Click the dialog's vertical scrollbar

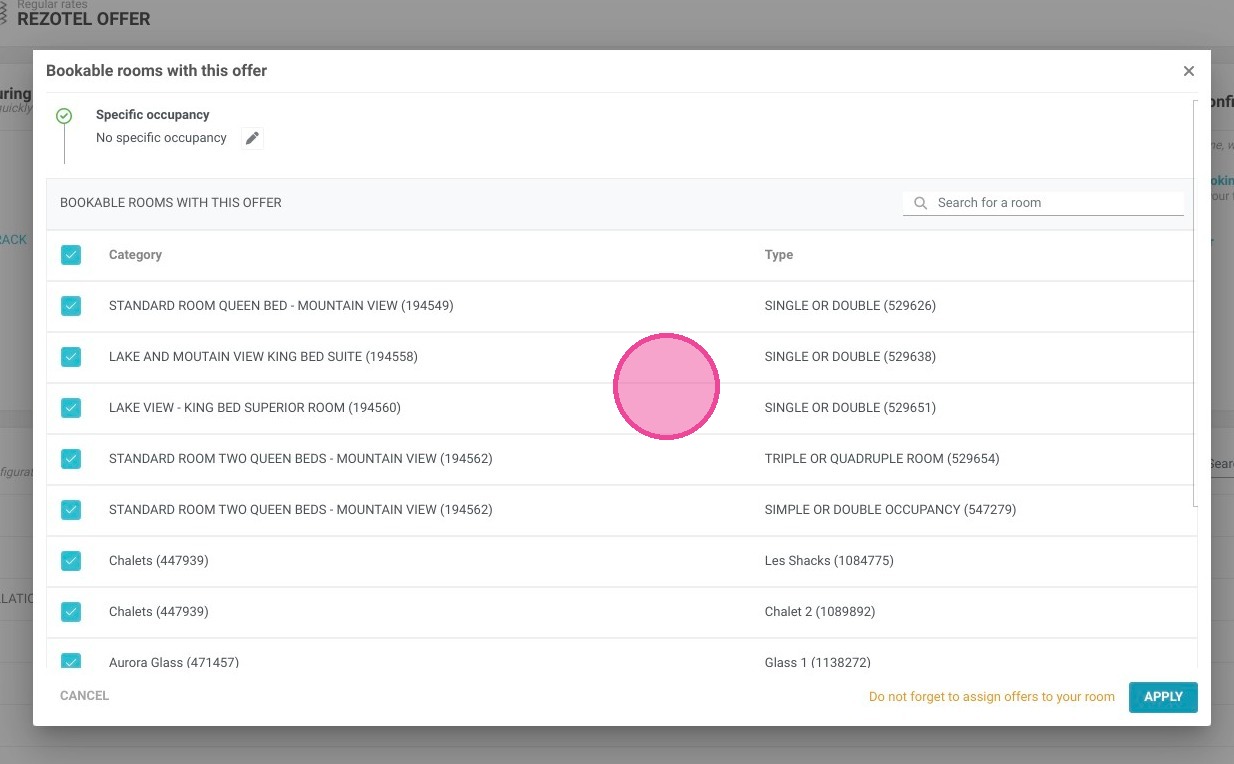[1195, 302]
